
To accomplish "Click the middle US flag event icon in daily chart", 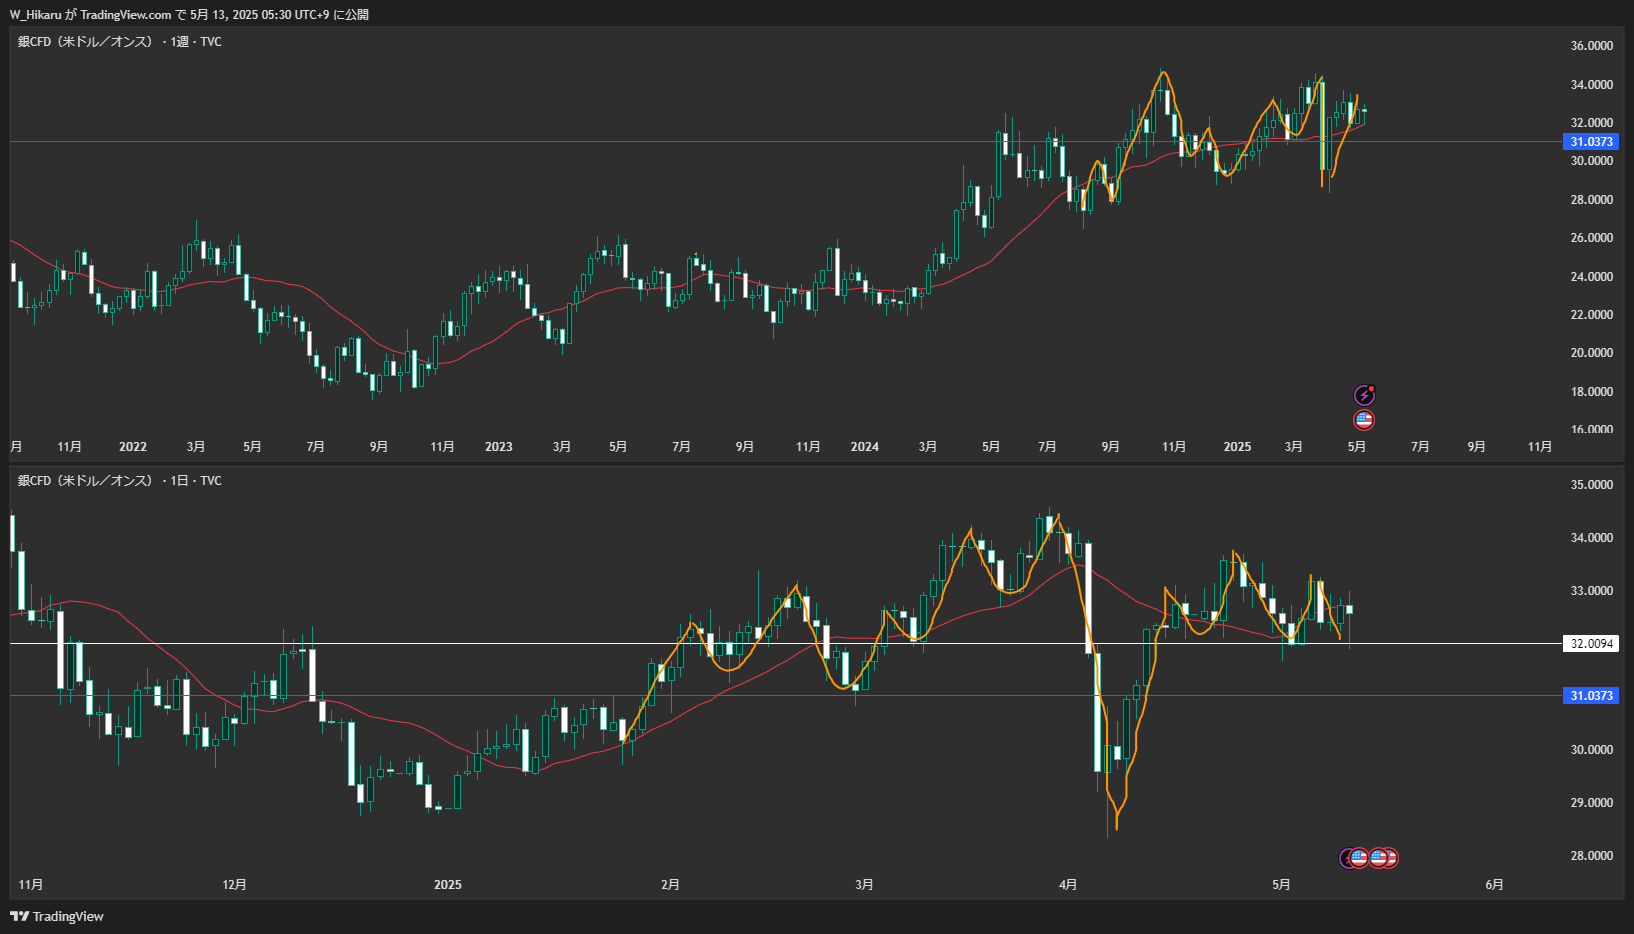I will click(x=1378, y=858).
